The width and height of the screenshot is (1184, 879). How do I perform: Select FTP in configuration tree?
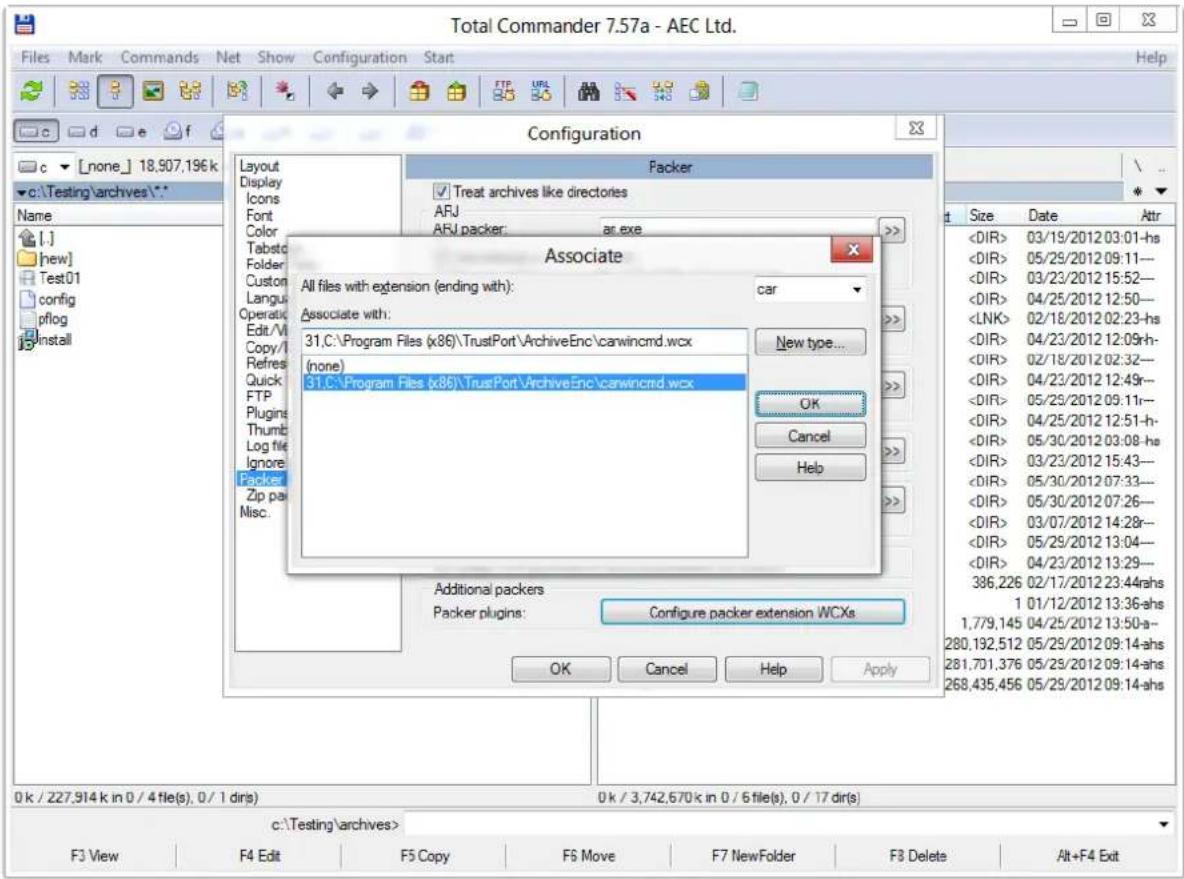click(258, 396)
